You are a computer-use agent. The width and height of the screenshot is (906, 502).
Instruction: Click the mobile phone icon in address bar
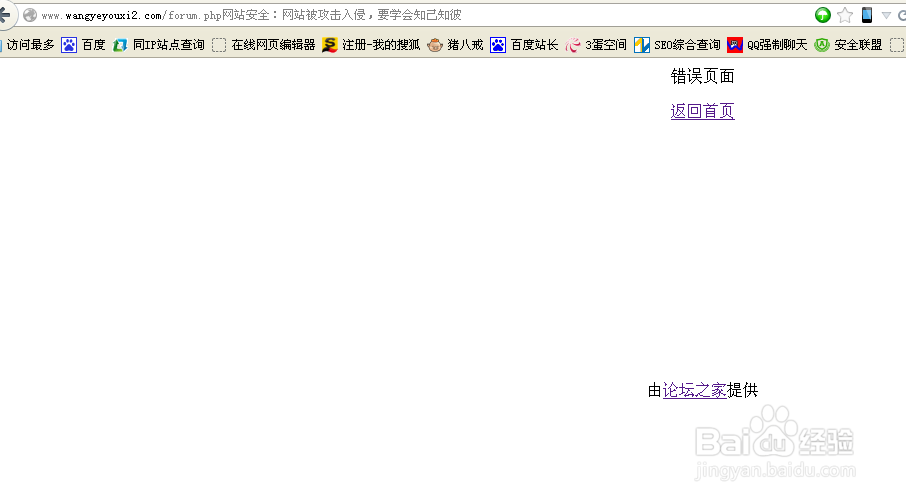pos(867,15)
